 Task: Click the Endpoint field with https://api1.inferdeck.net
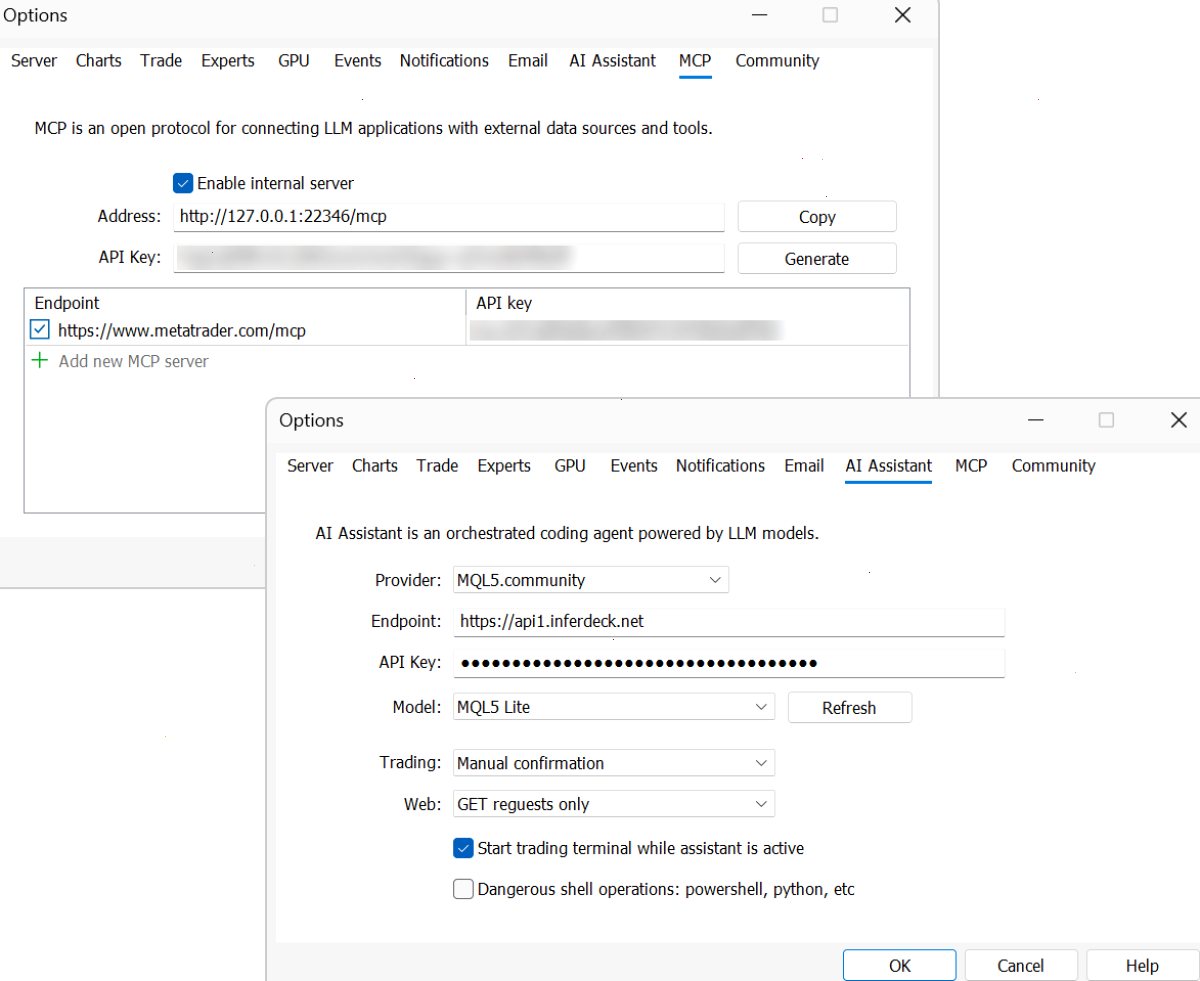click(x=729, y=621)
